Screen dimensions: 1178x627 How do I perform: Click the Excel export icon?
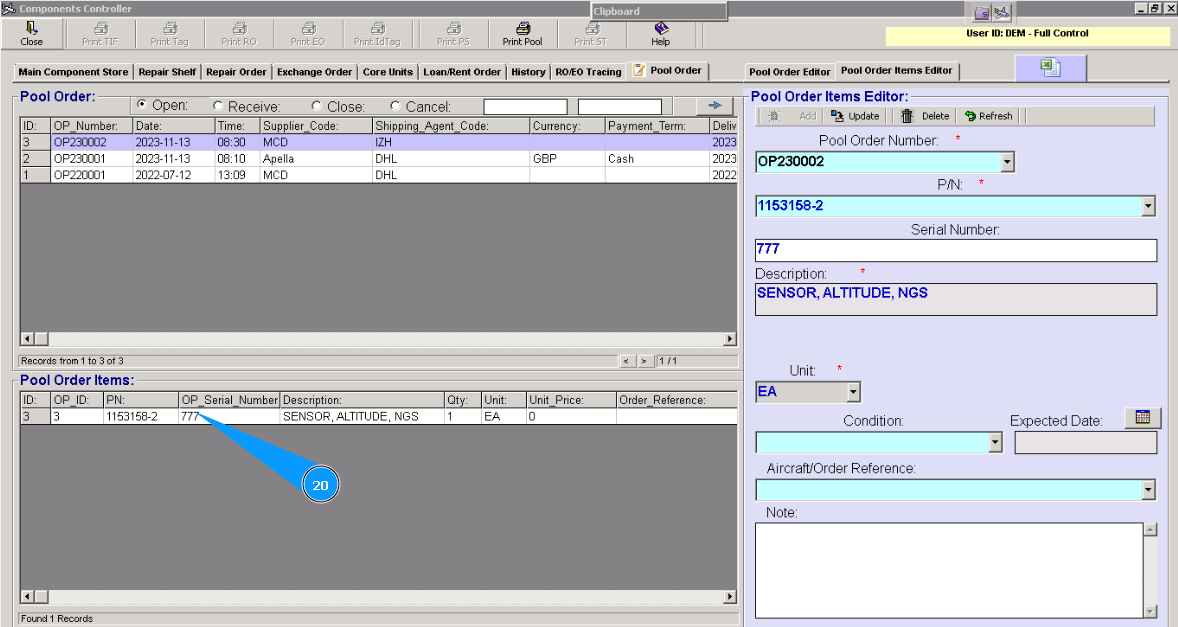pos(1050,68)
